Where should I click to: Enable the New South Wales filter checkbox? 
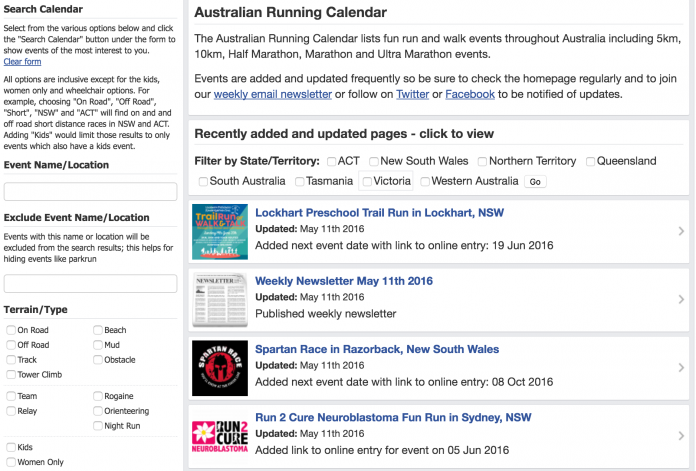pyautogui.click(x=374, y=162)
